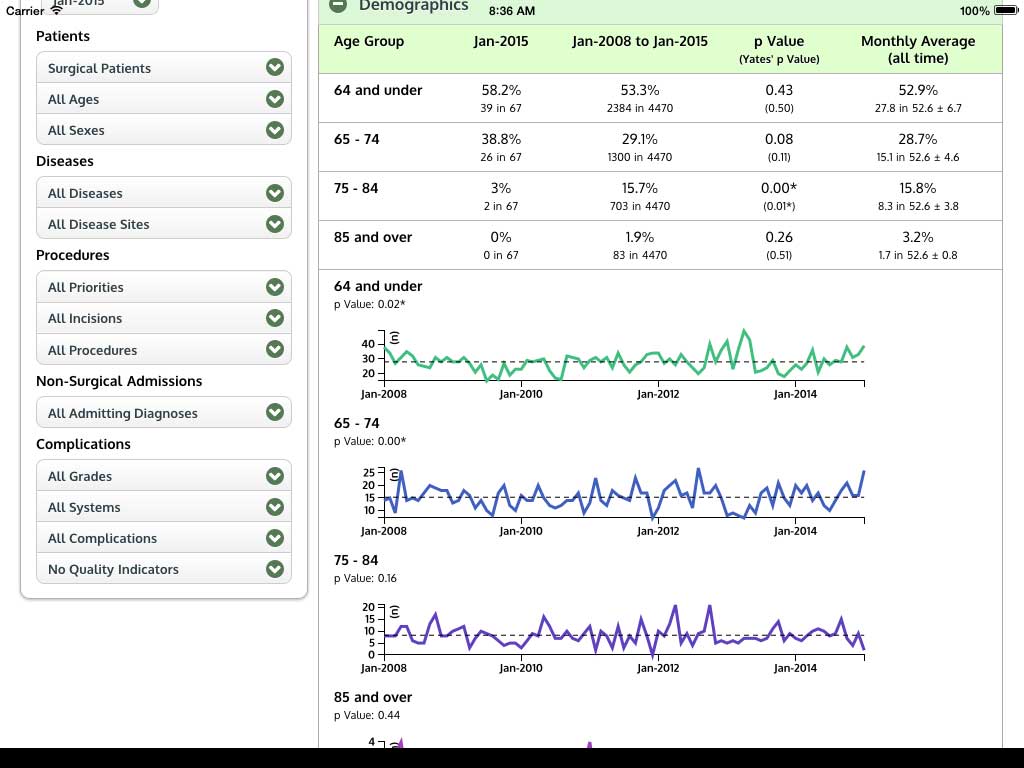Open the No Quality Indicators dropdown
1024x768 pixels.
point(164,569)
